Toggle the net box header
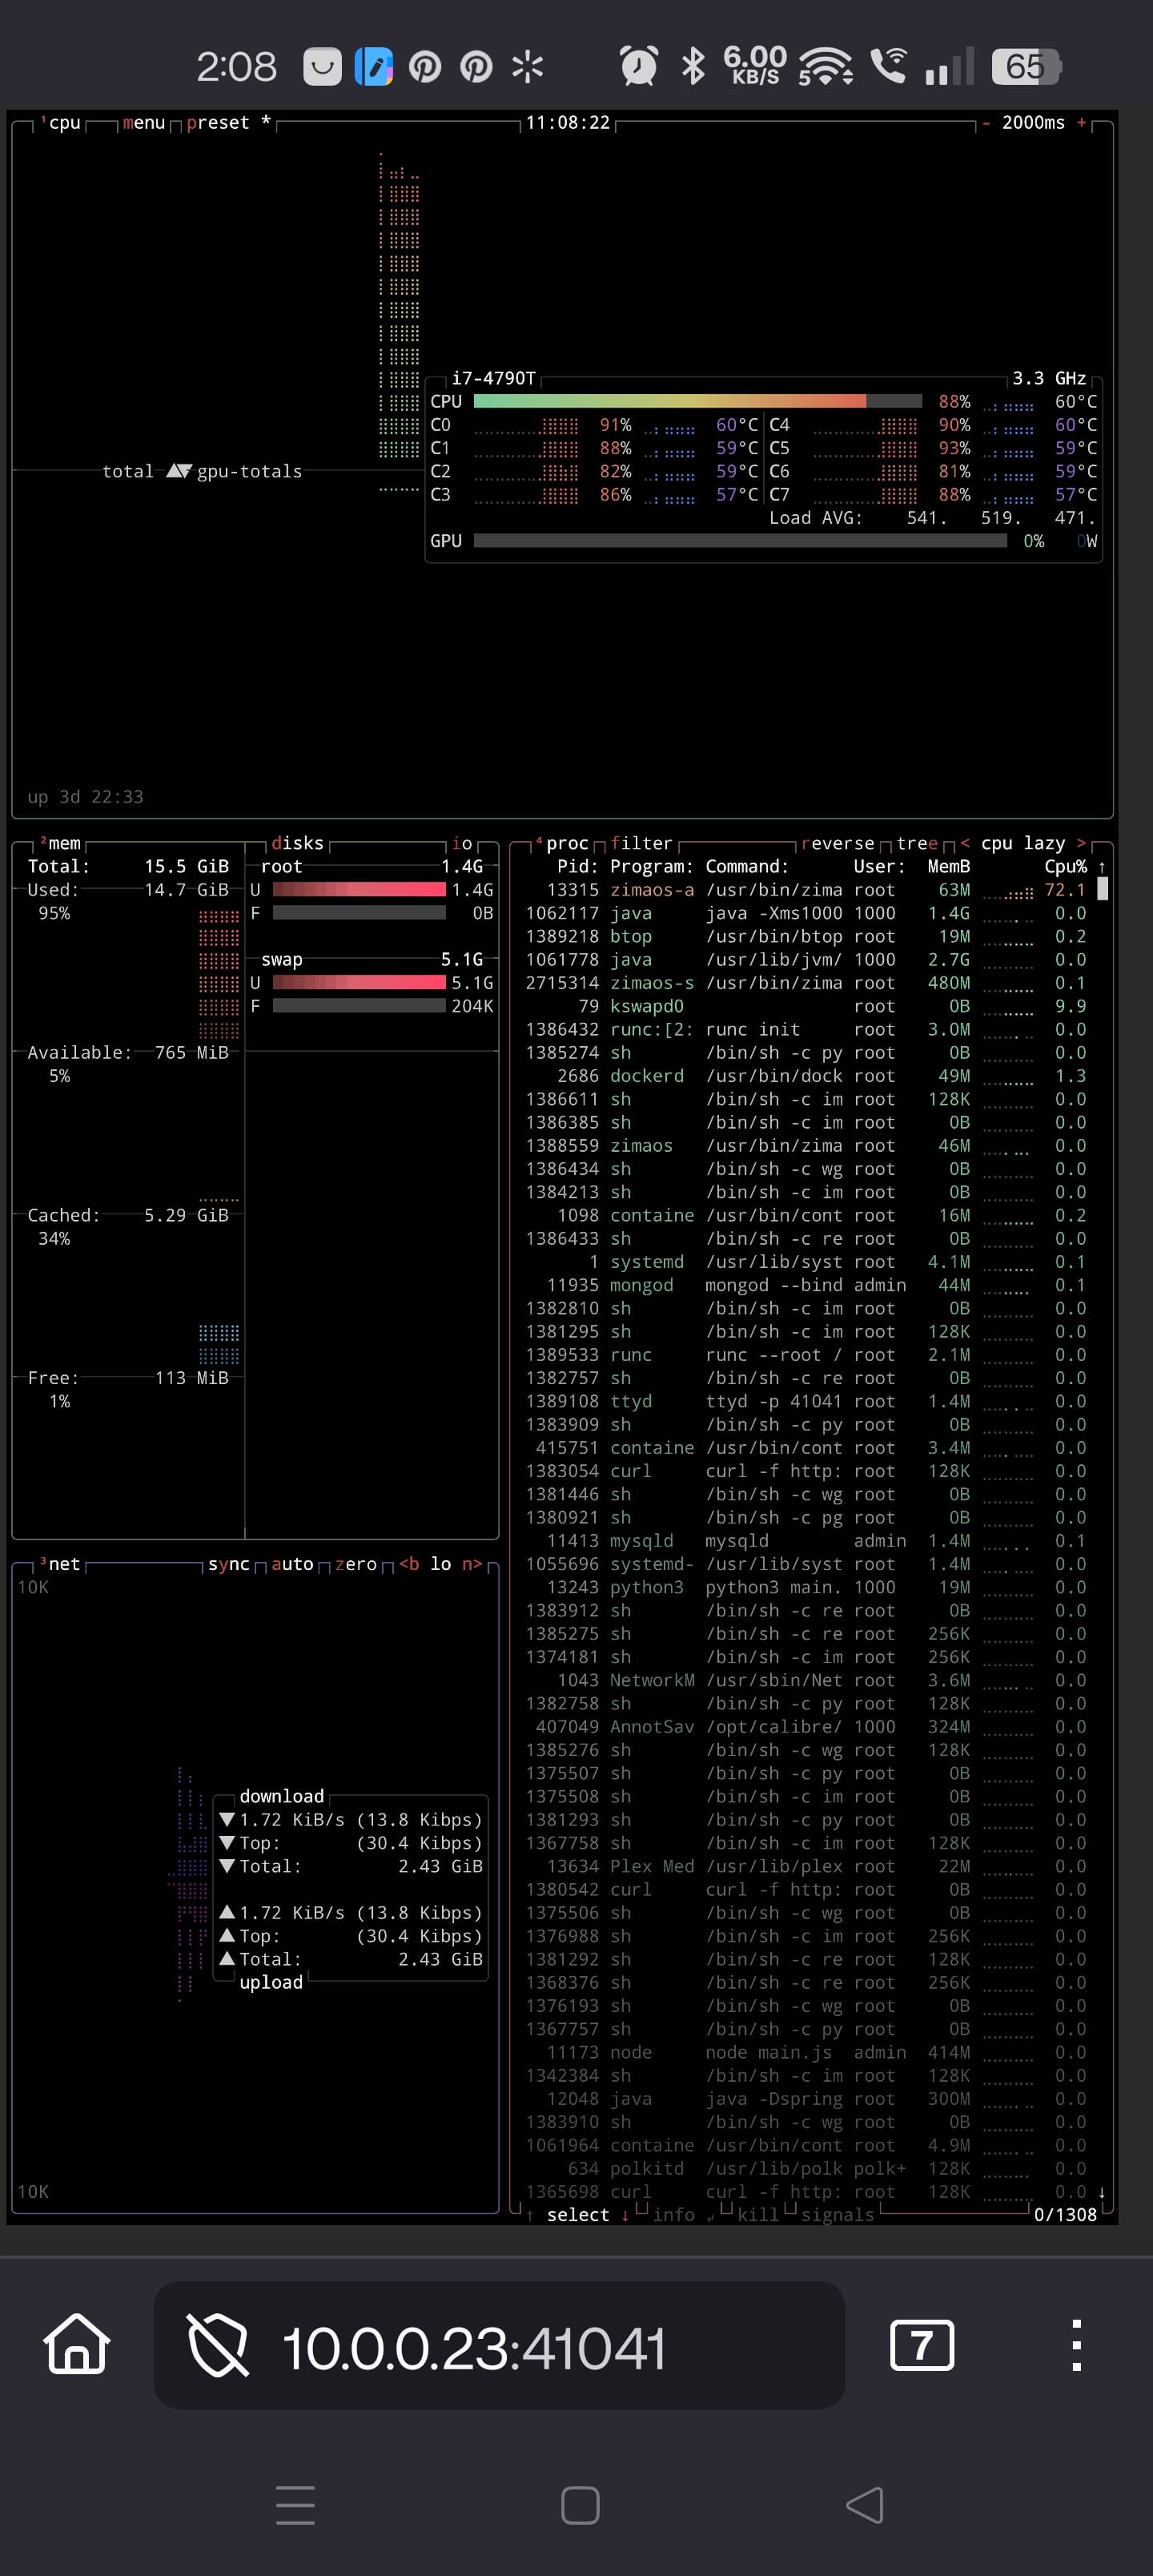Viewport: 1153px width, 2576px height. 61,1564
